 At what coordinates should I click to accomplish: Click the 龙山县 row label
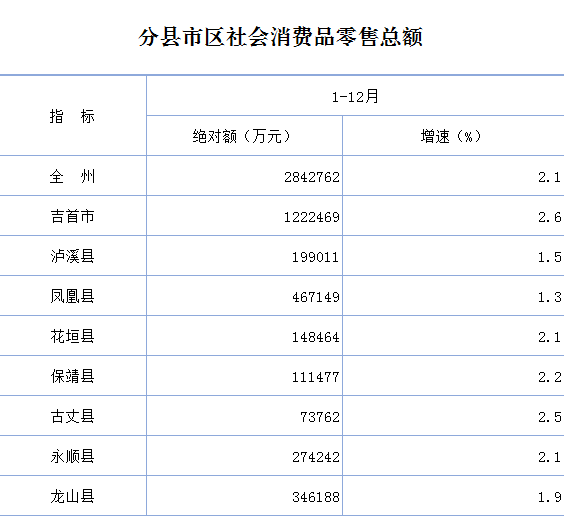tap(72, 496)
